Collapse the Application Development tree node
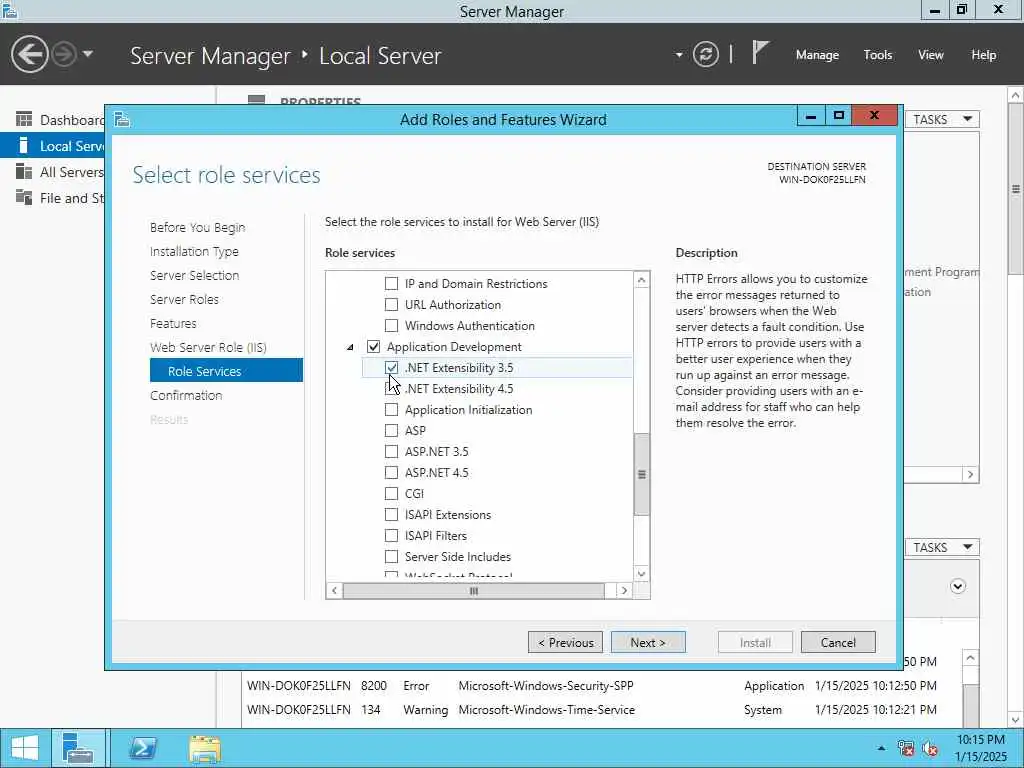The image size is (1024, 768). pos(350,347)
